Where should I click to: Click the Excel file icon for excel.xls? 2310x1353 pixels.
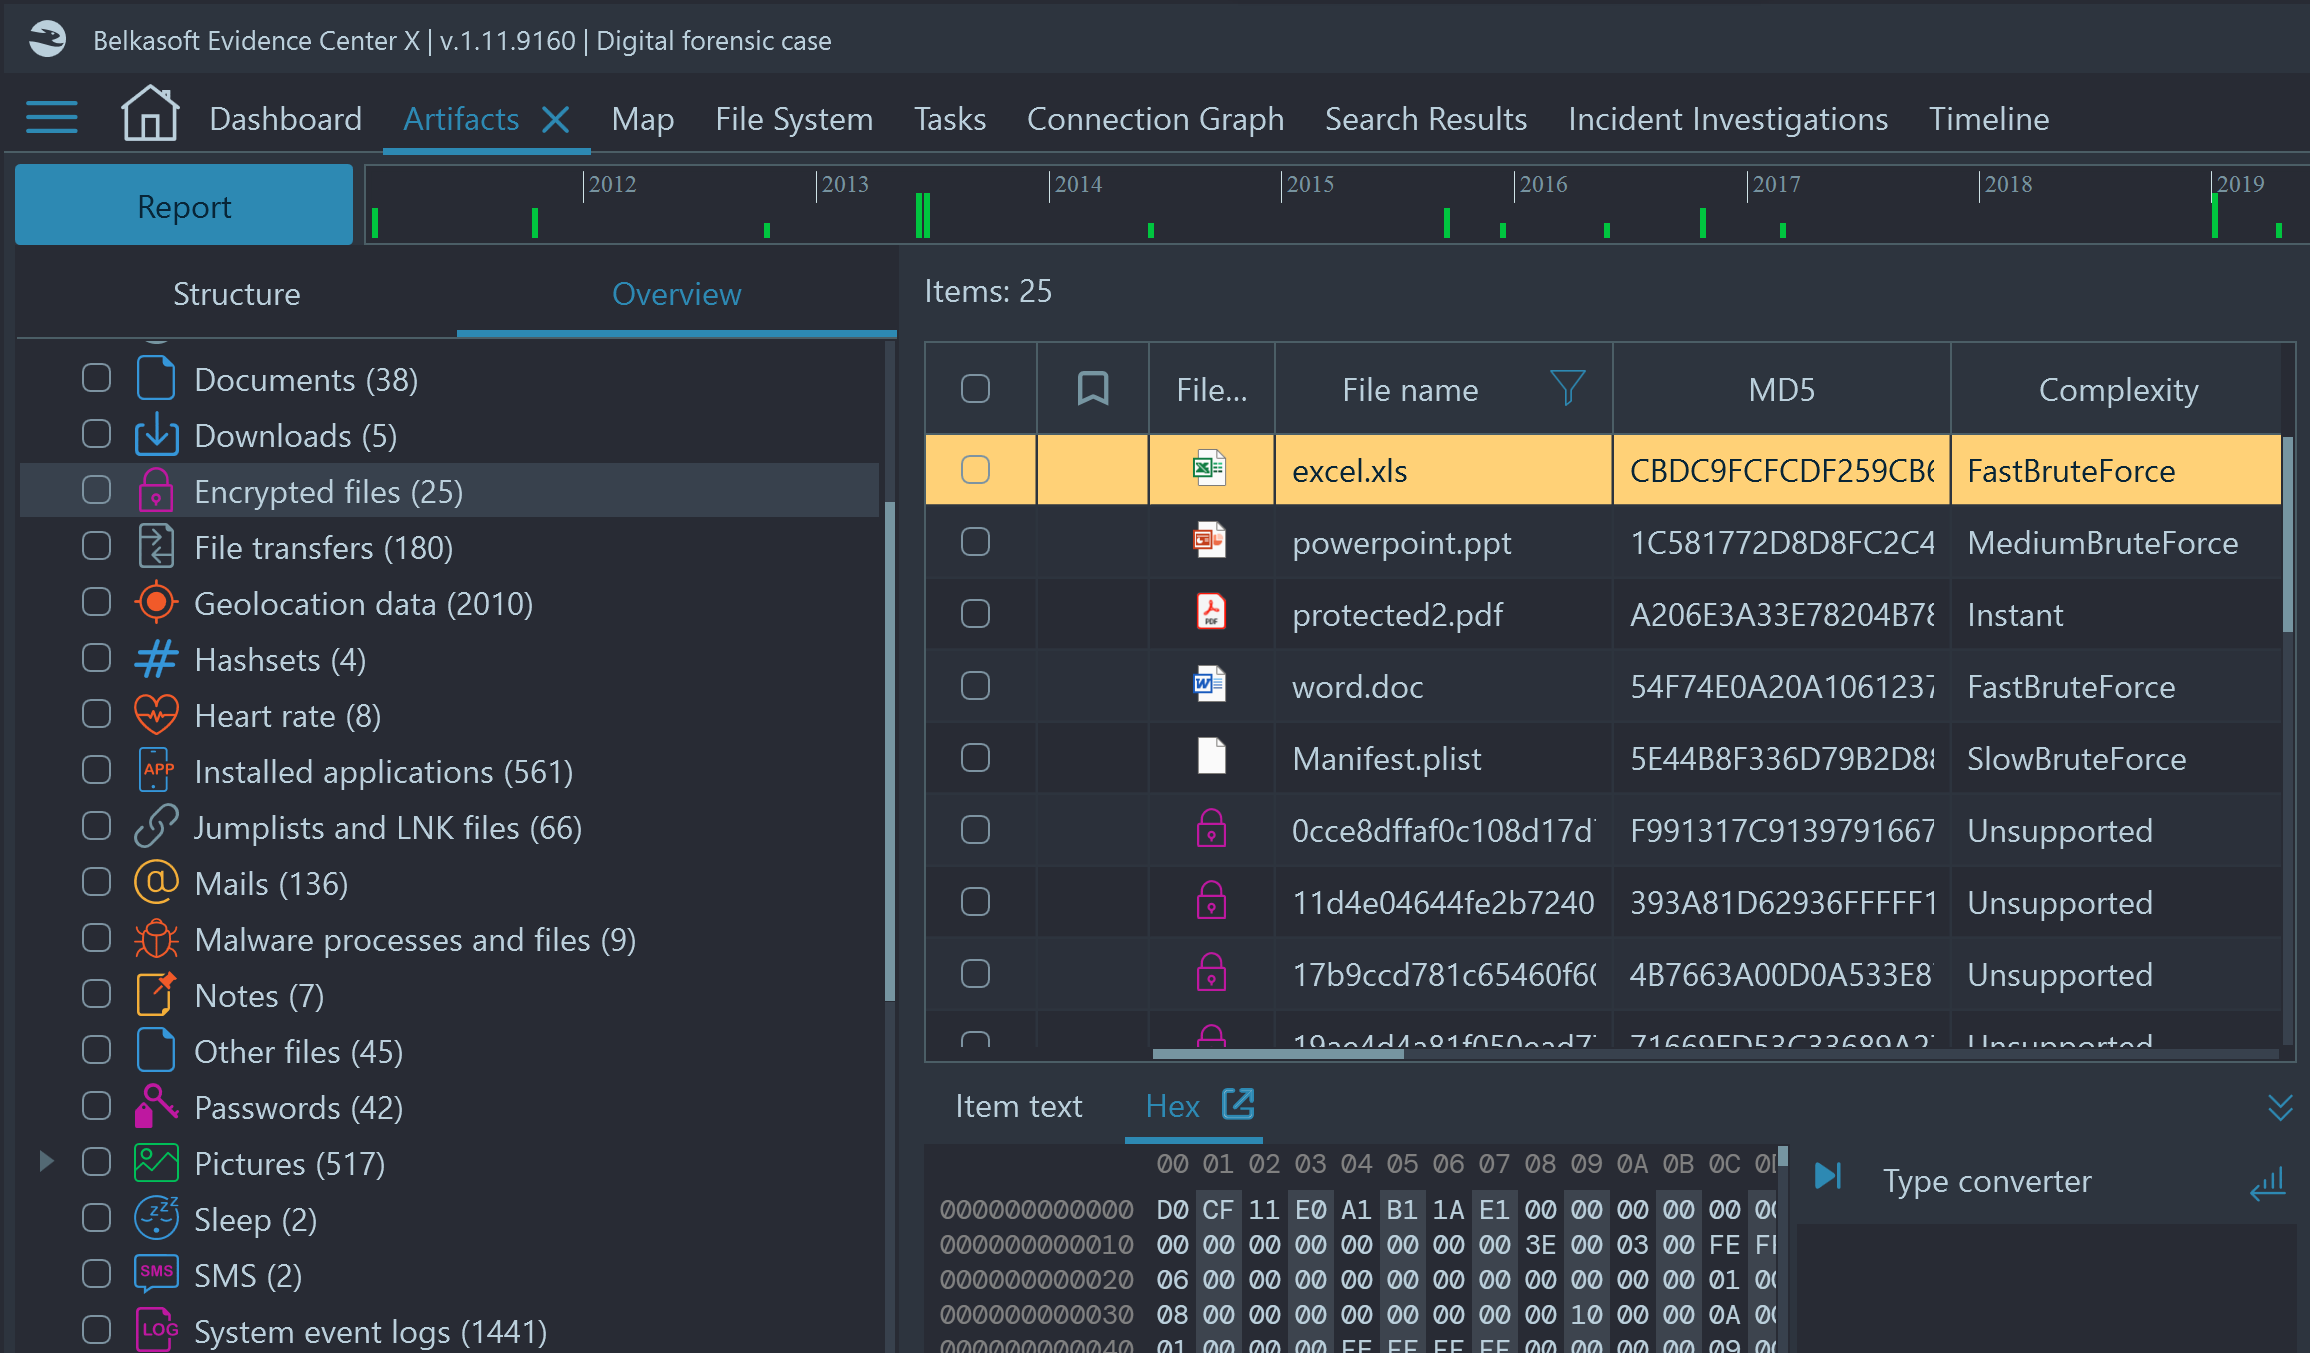pos(1210,468)
